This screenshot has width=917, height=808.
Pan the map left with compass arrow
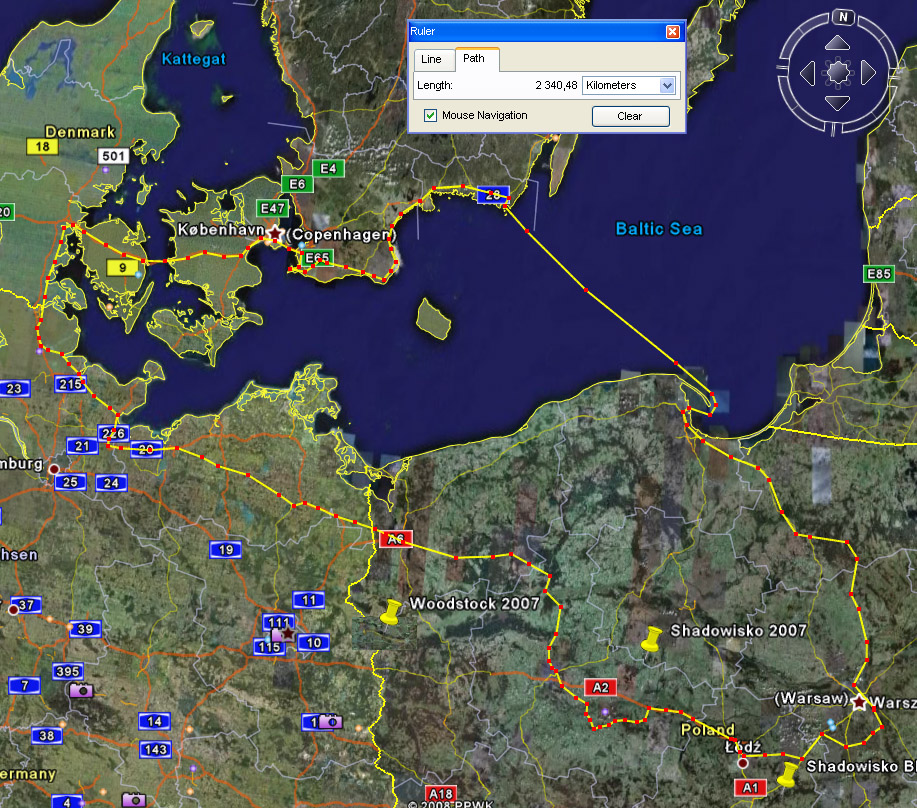808,73
